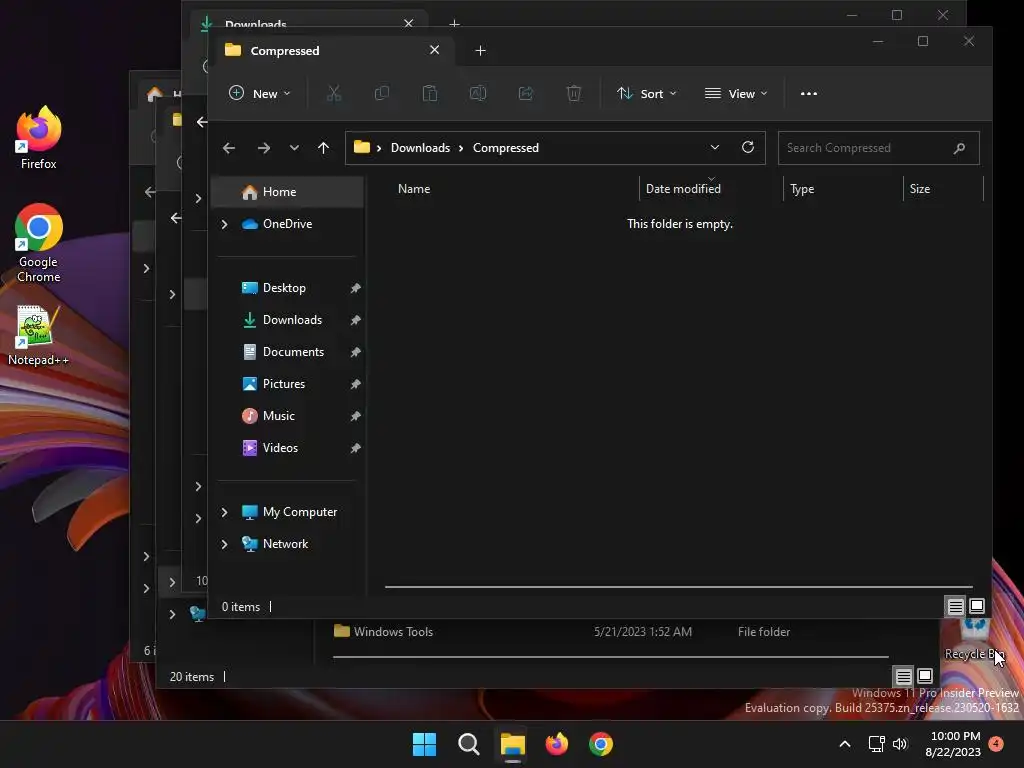The image size is (1024, 768).
Task: Select Windows Tools folder in background window
Action: (392, 632)
